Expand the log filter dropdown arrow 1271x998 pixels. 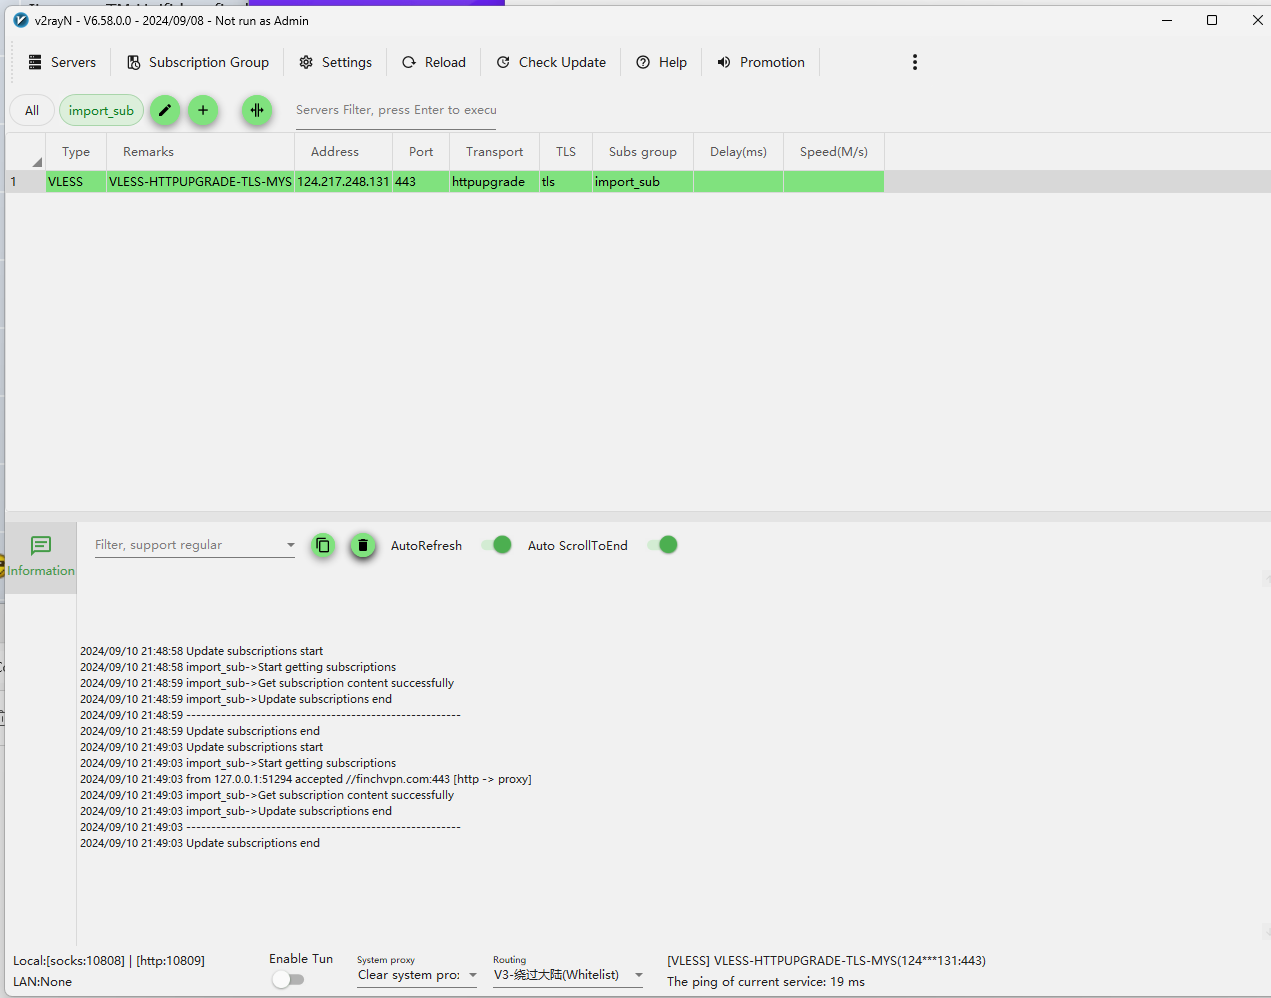[291, 545]
